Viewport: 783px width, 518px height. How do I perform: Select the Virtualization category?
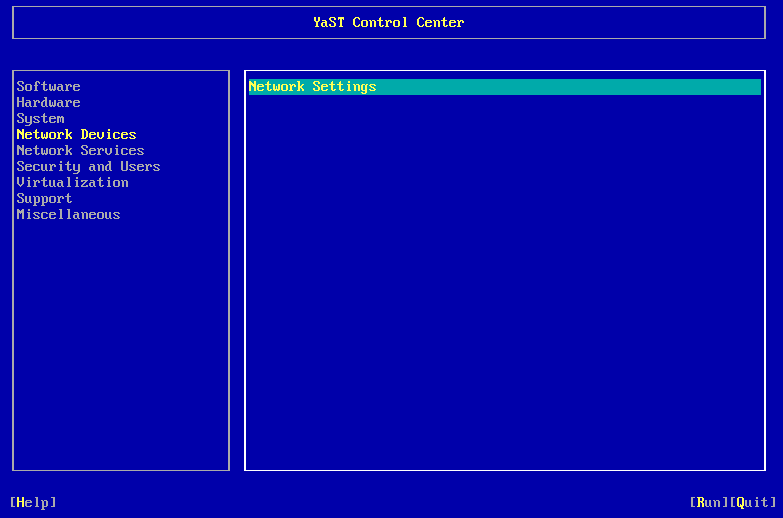[72, 182]
